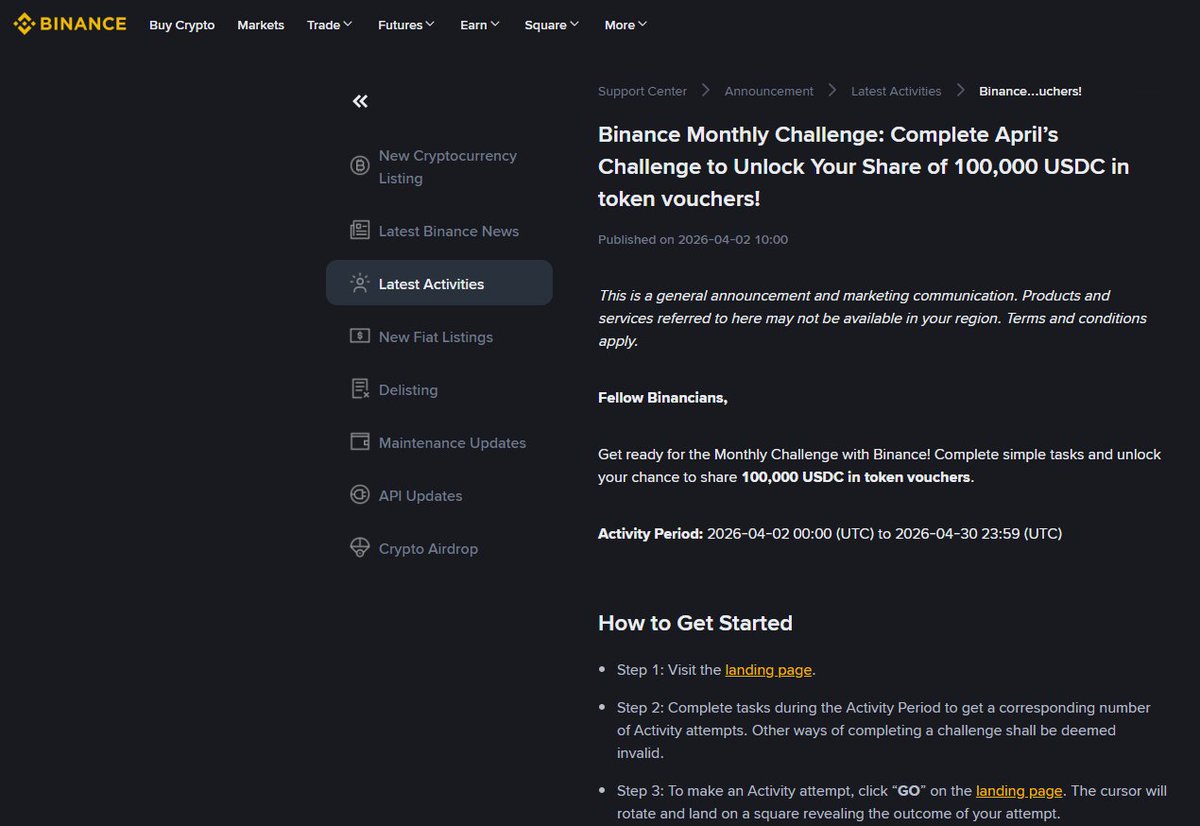
Task: Collapse the sidebar with double-chevron icon
Action: pos(360,101)
